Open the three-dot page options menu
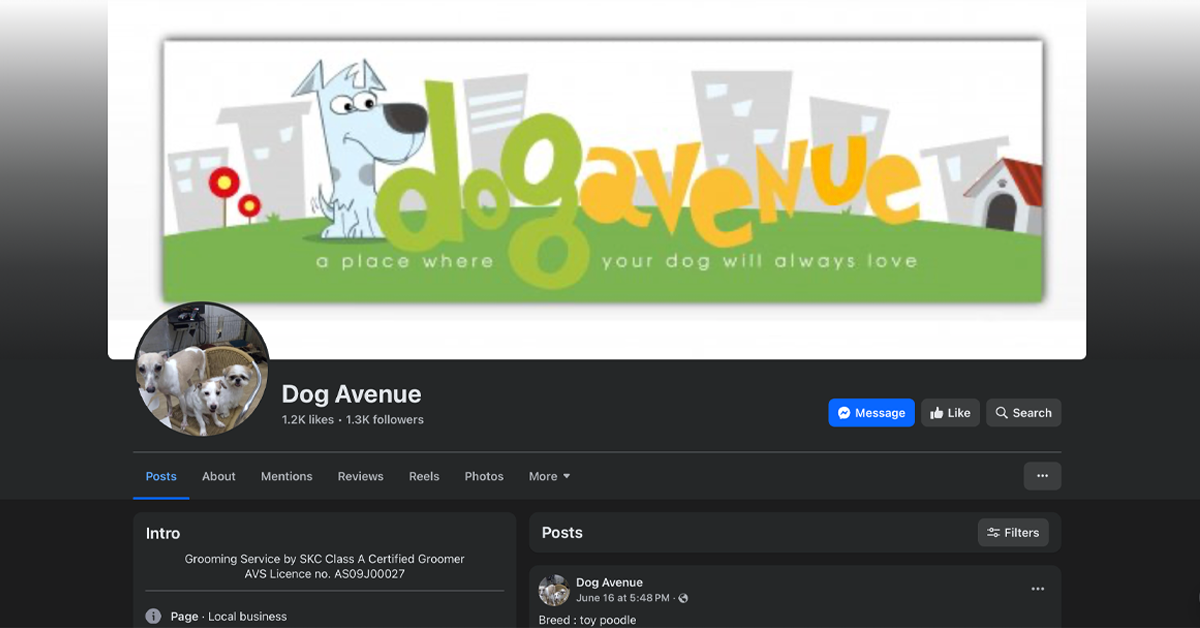Screen dimensions: 1200x628 [1042, 476]
